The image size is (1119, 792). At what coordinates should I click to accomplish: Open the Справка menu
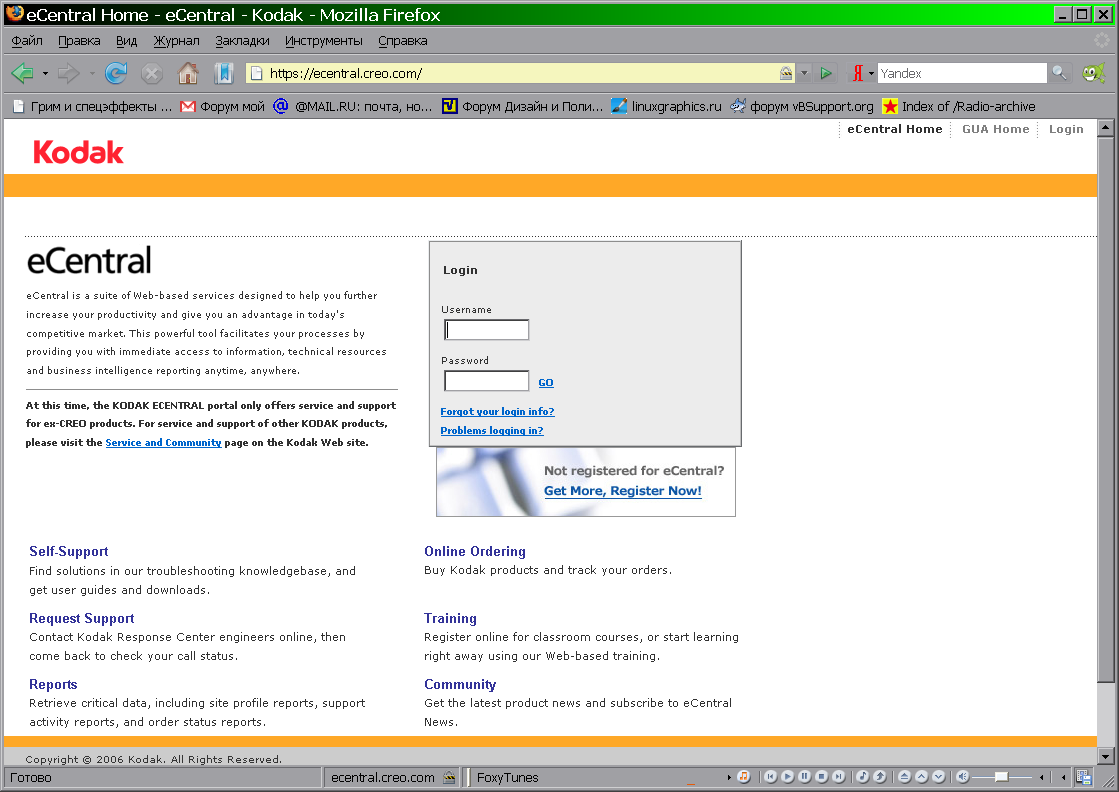(402, 41)
